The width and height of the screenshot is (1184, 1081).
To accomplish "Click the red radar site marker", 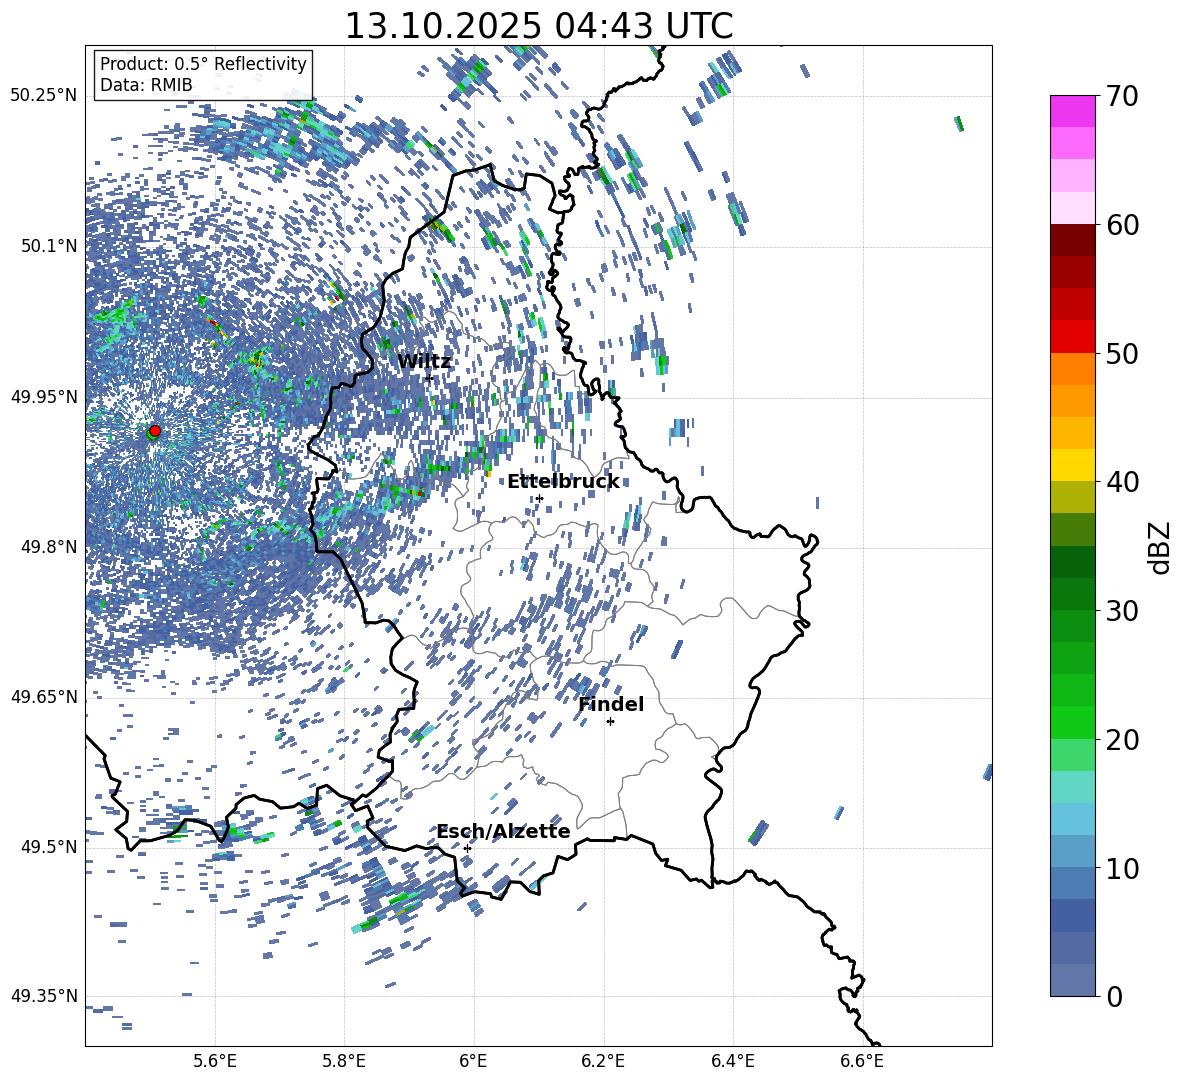I will coord(155,430).
